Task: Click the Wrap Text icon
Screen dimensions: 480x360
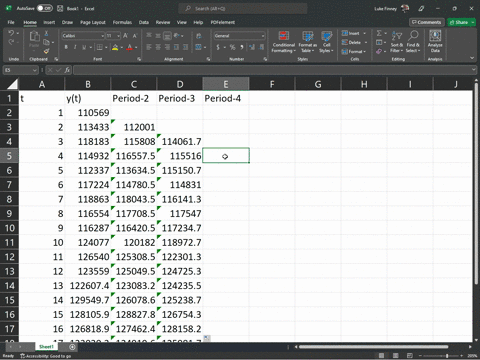Action: [x=199, y=36]
